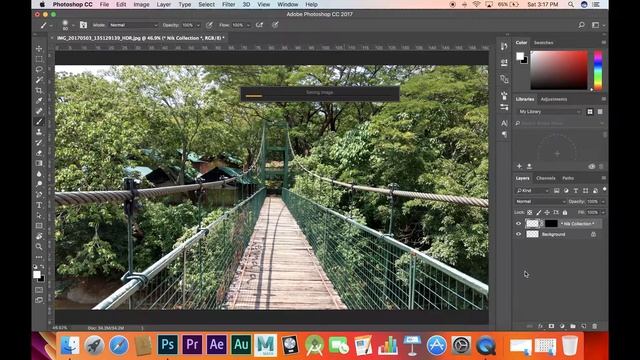Add content plus button in Libraries
The width and height of the screenshot is (640, 360).
click(x=519, y=167)
